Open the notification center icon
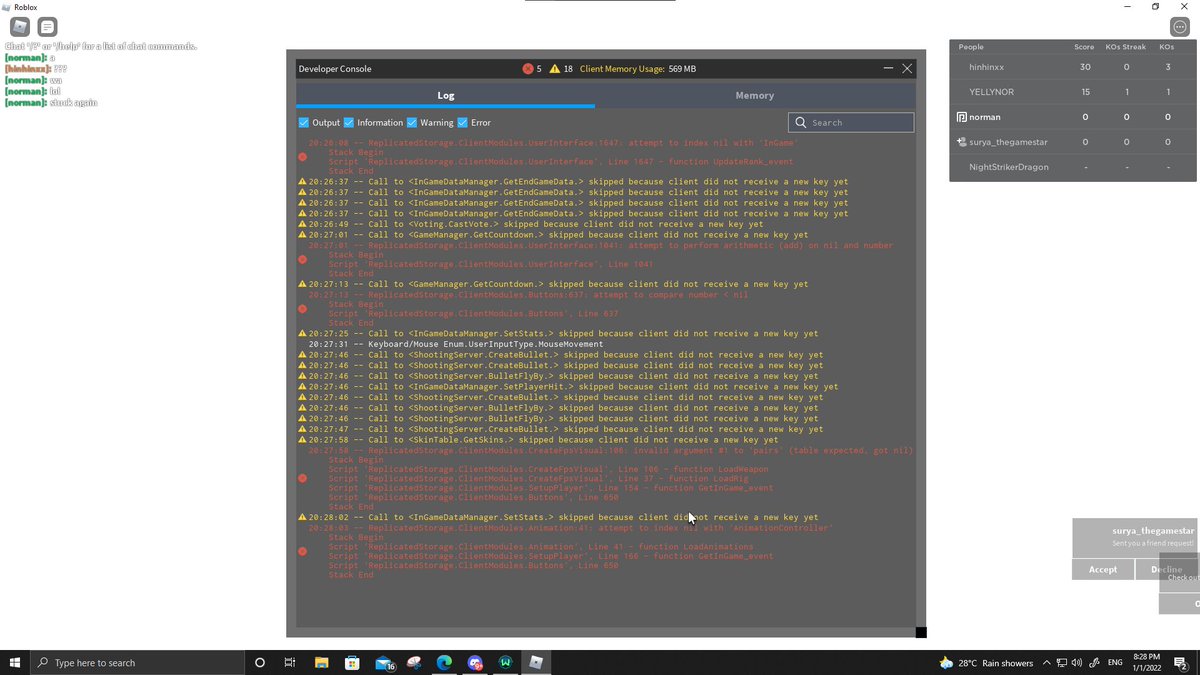This screenshot has width=1200, height=675. 1181,662
